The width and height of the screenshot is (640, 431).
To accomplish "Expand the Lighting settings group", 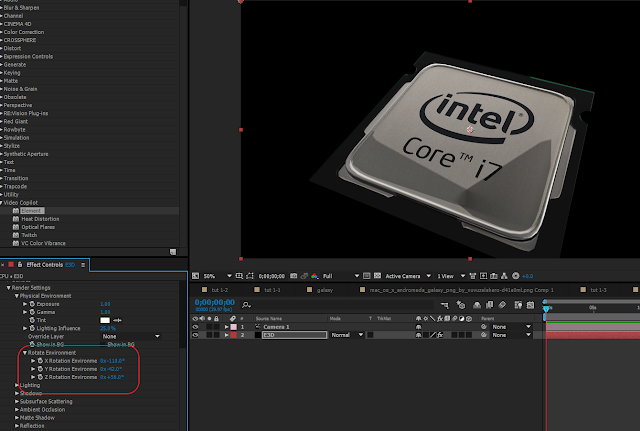I will pyautogui.click(x=17, y=385).
